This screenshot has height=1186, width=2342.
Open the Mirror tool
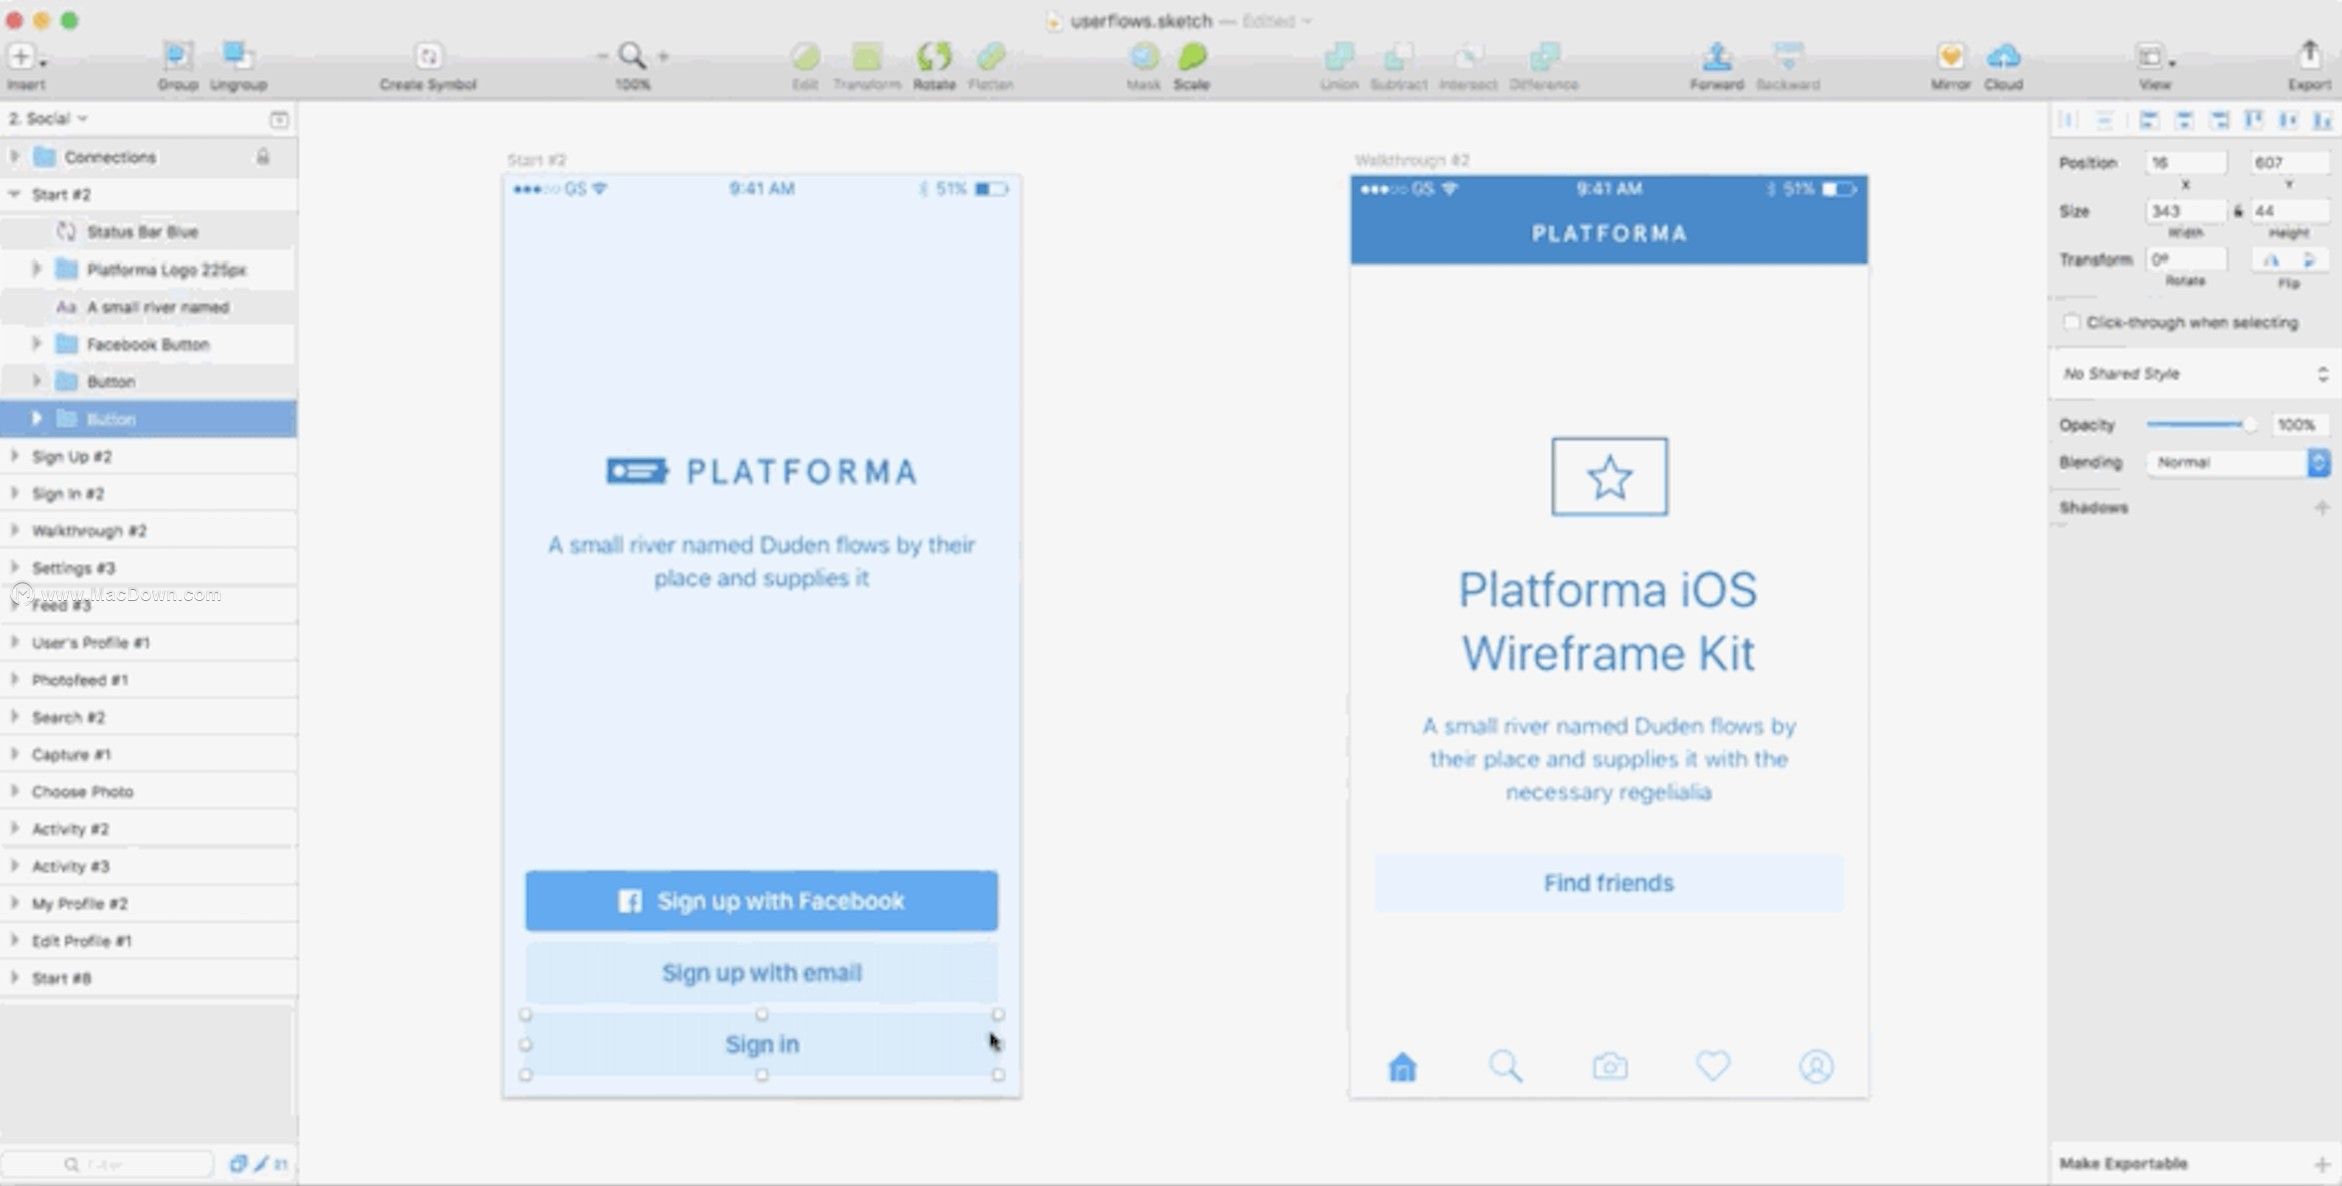click(x=1950, y=57)
